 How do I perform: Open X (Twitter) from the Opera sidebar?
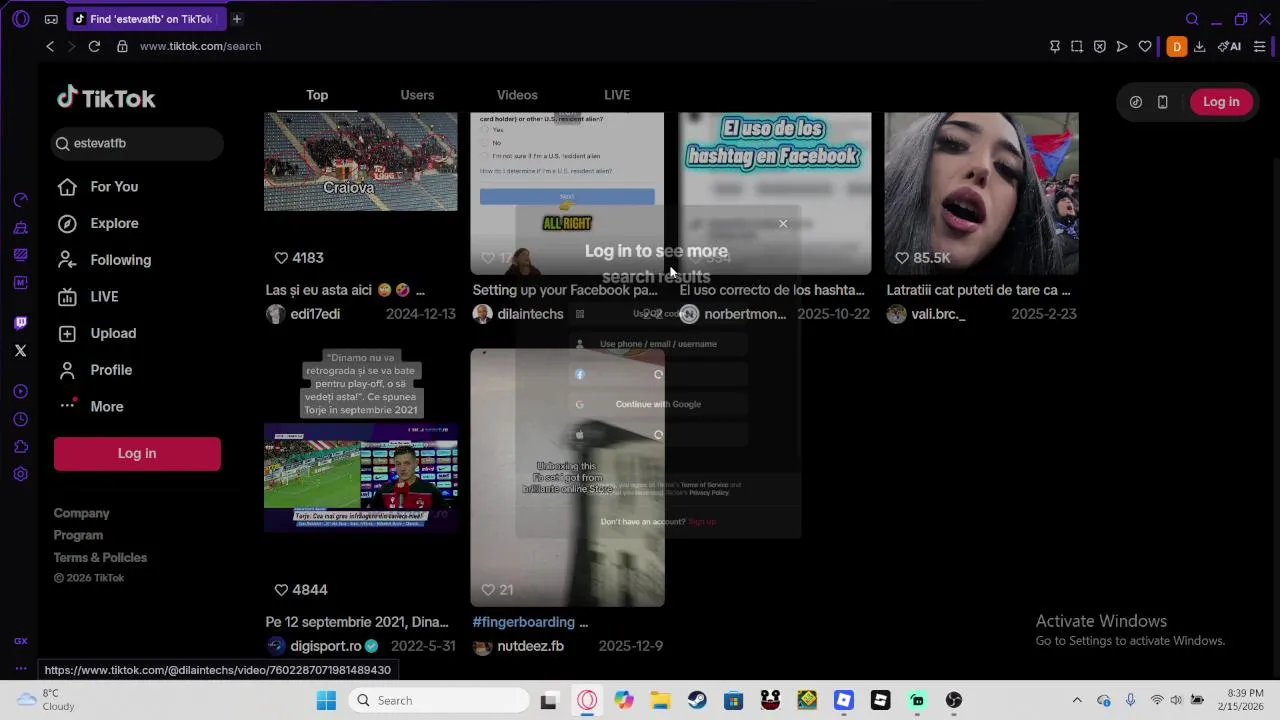tap(20, 350)
